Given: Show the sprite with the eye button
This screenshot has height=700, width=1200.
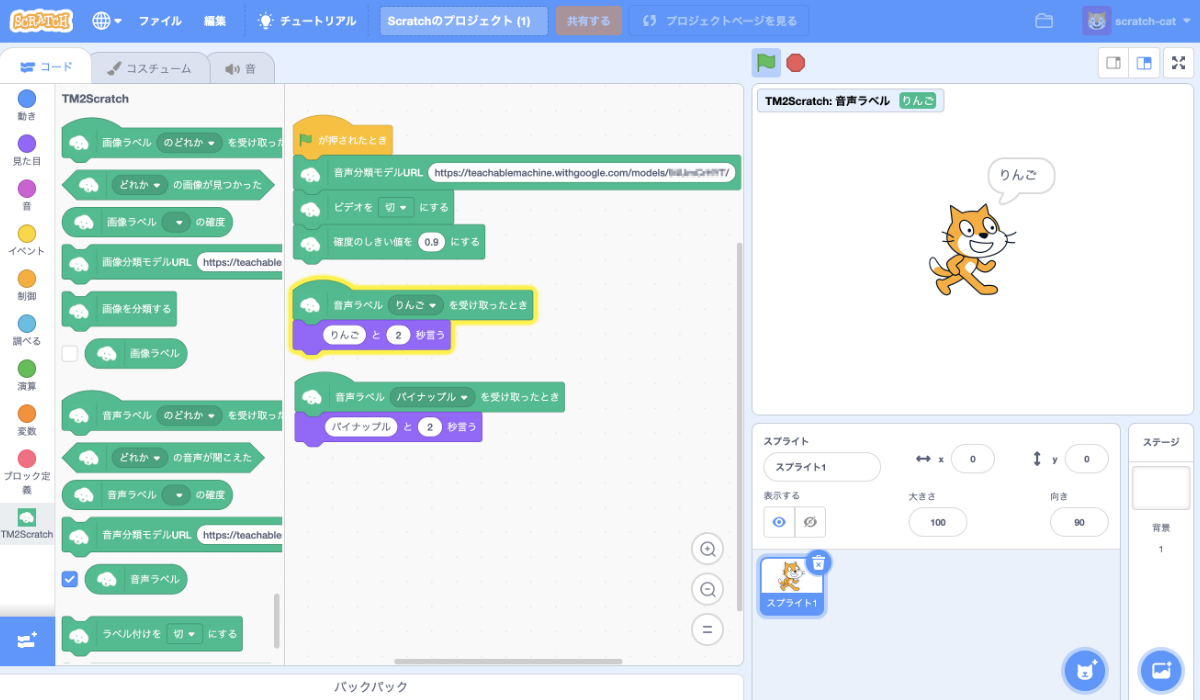Looking at the screenshot, I should click(x=779, y=522).
